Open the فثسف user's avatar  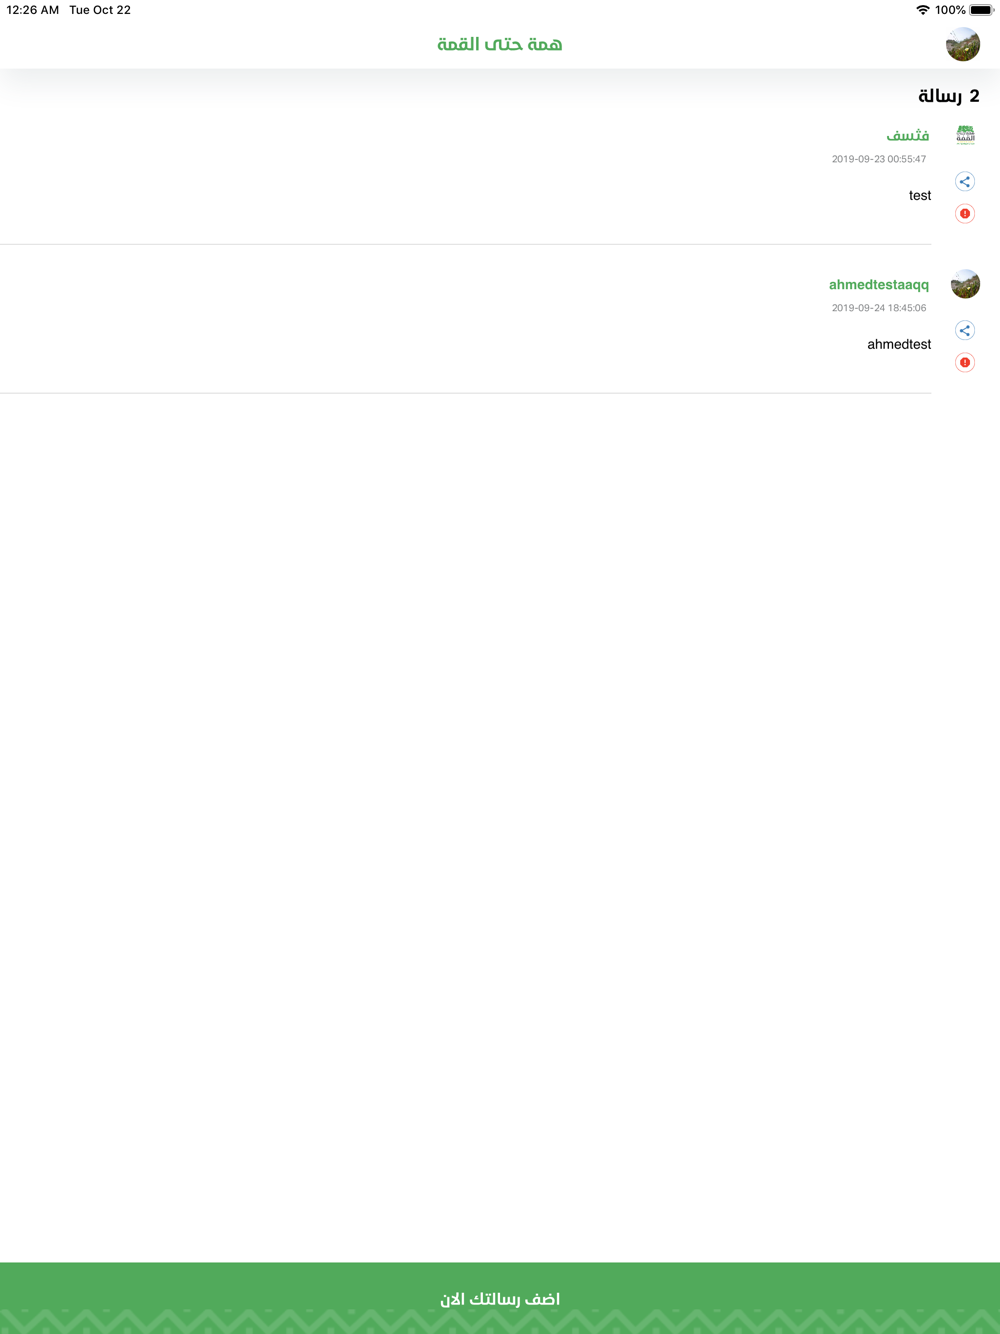click(x=965, y=135)
